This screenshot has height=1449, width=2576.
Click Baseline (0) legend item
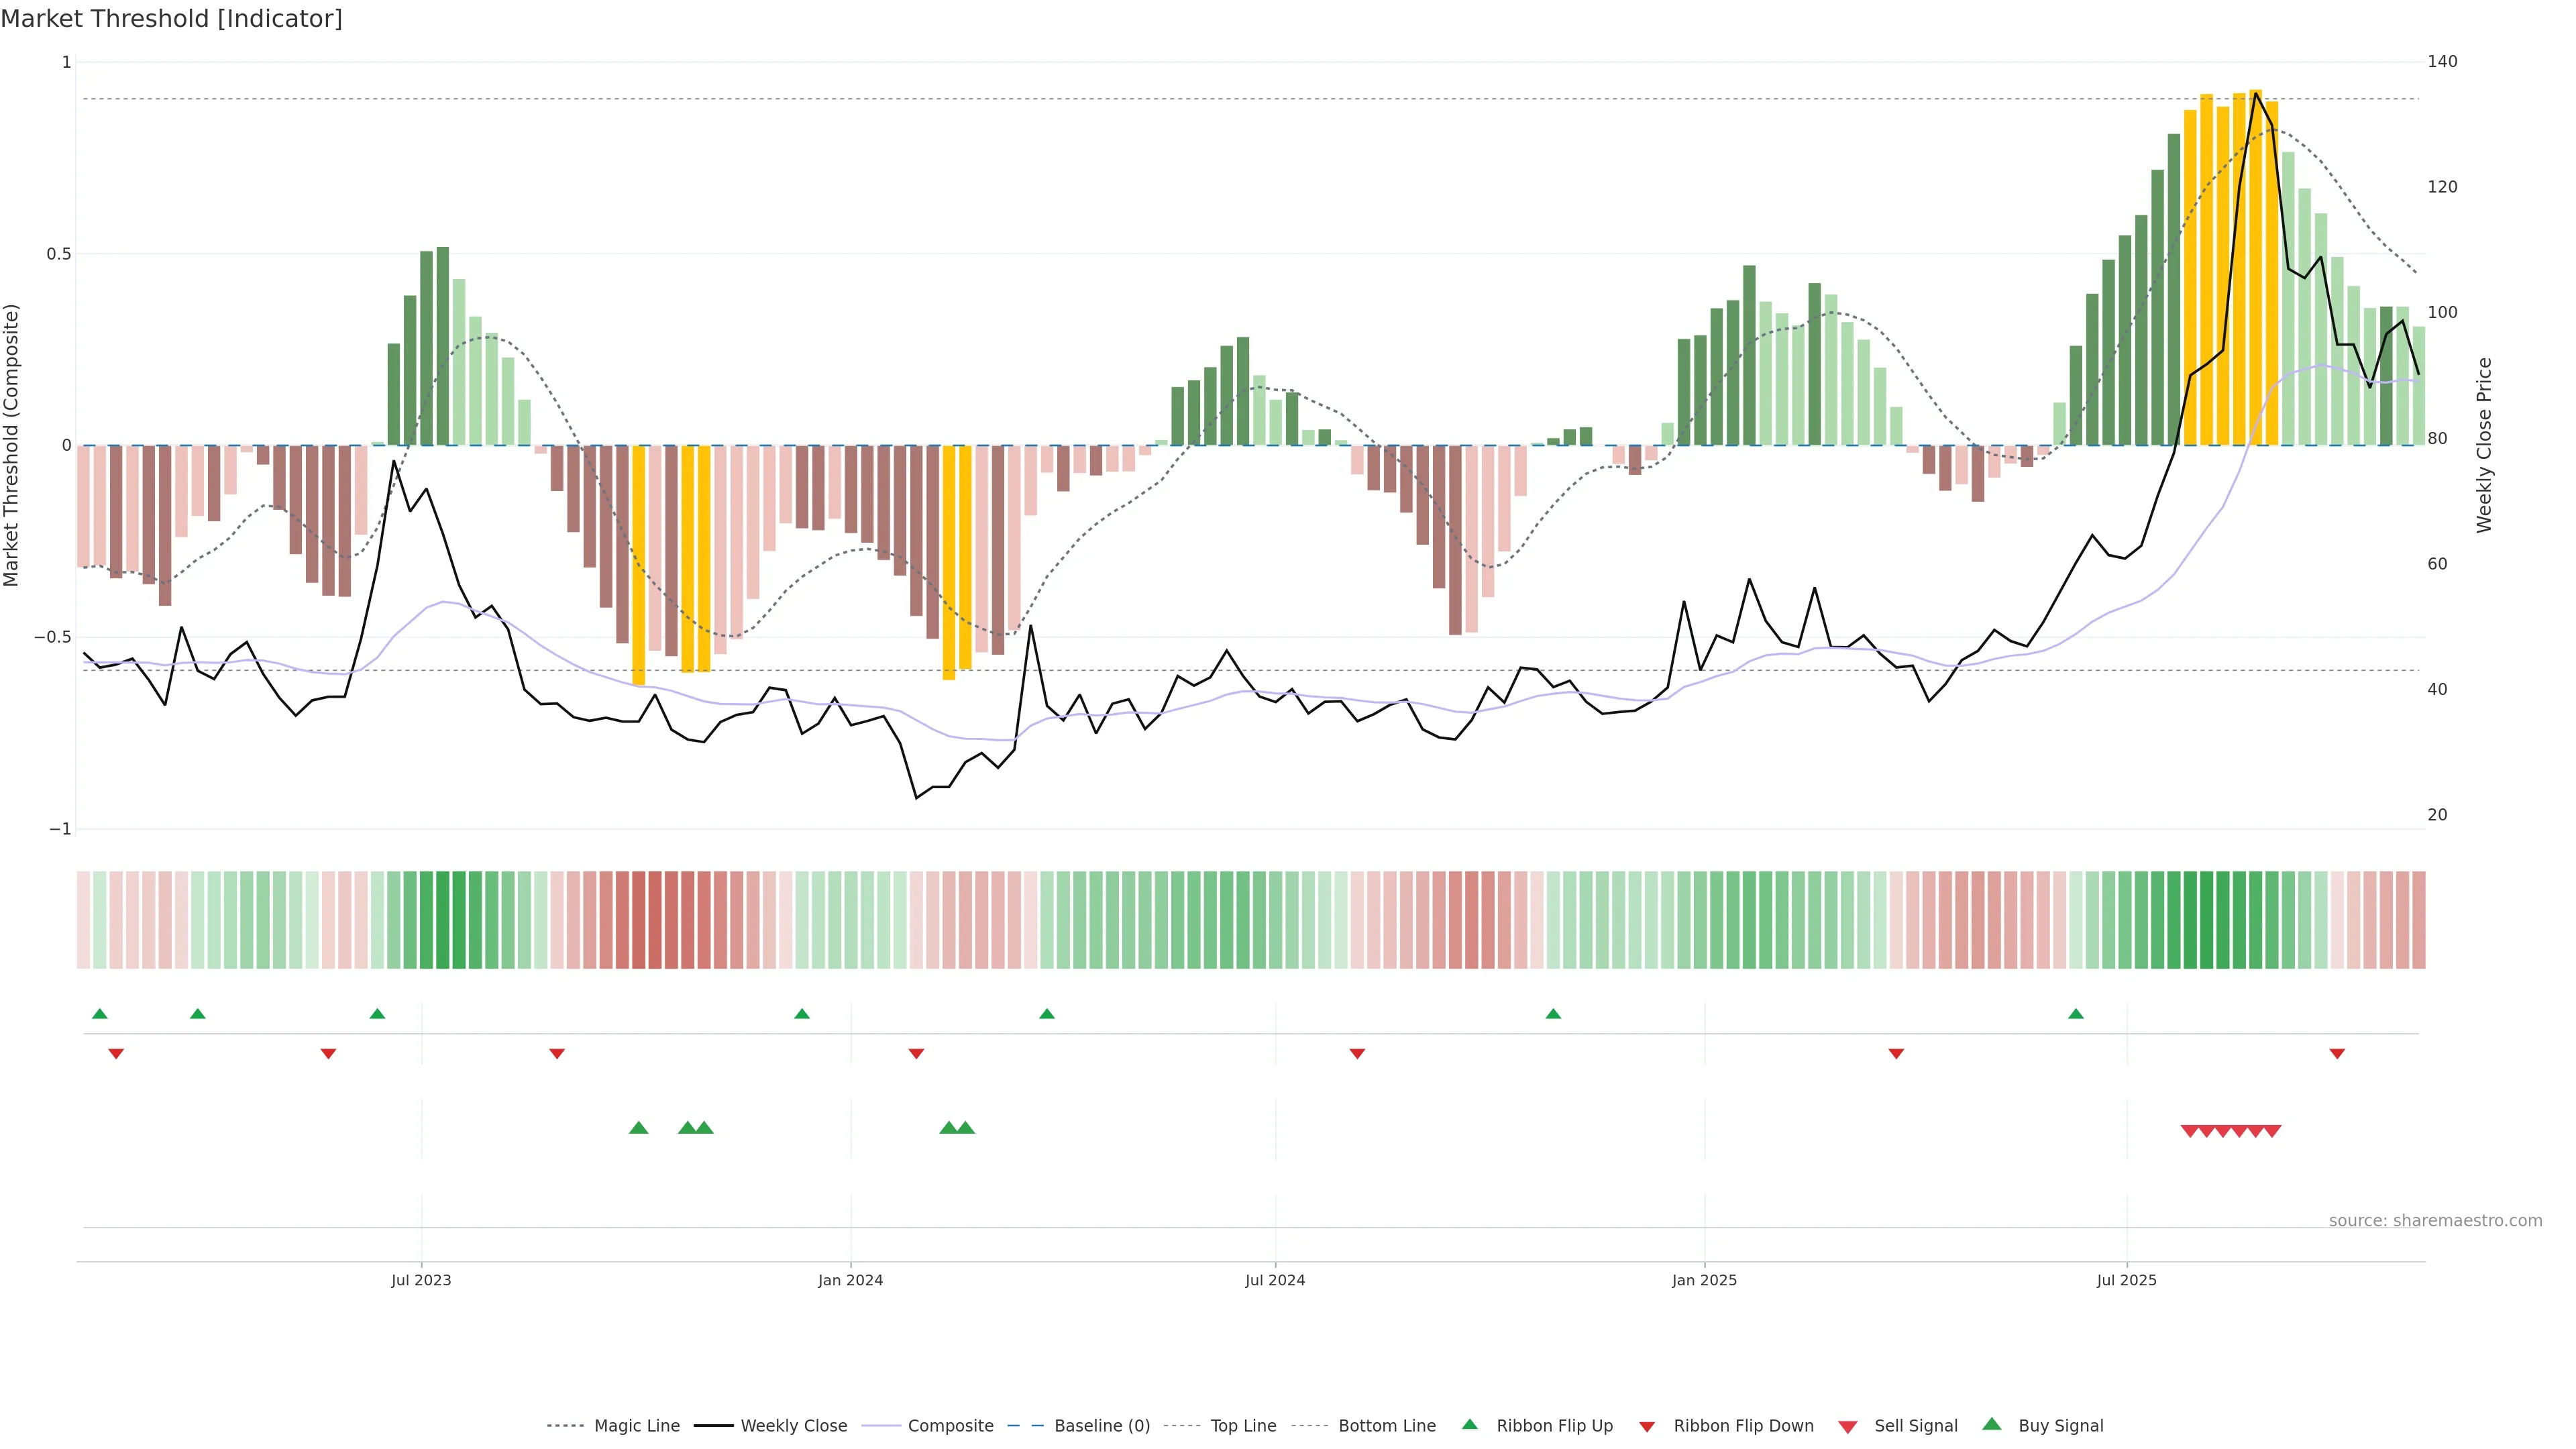(x=1101, y=1426)
